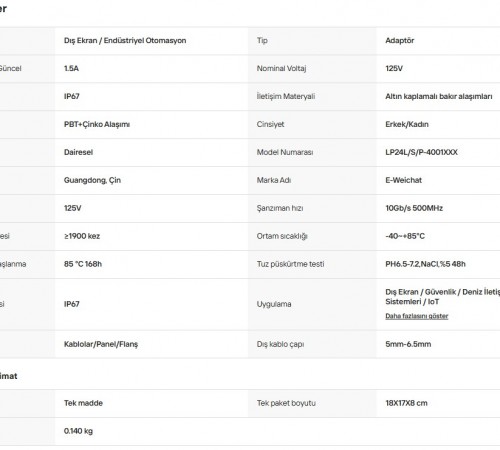This screenshot has height=450, width=500.
Task: Select the 'PH6.5-7.2,NaCl,%5 48h' value
Action: tap(425, 264)
